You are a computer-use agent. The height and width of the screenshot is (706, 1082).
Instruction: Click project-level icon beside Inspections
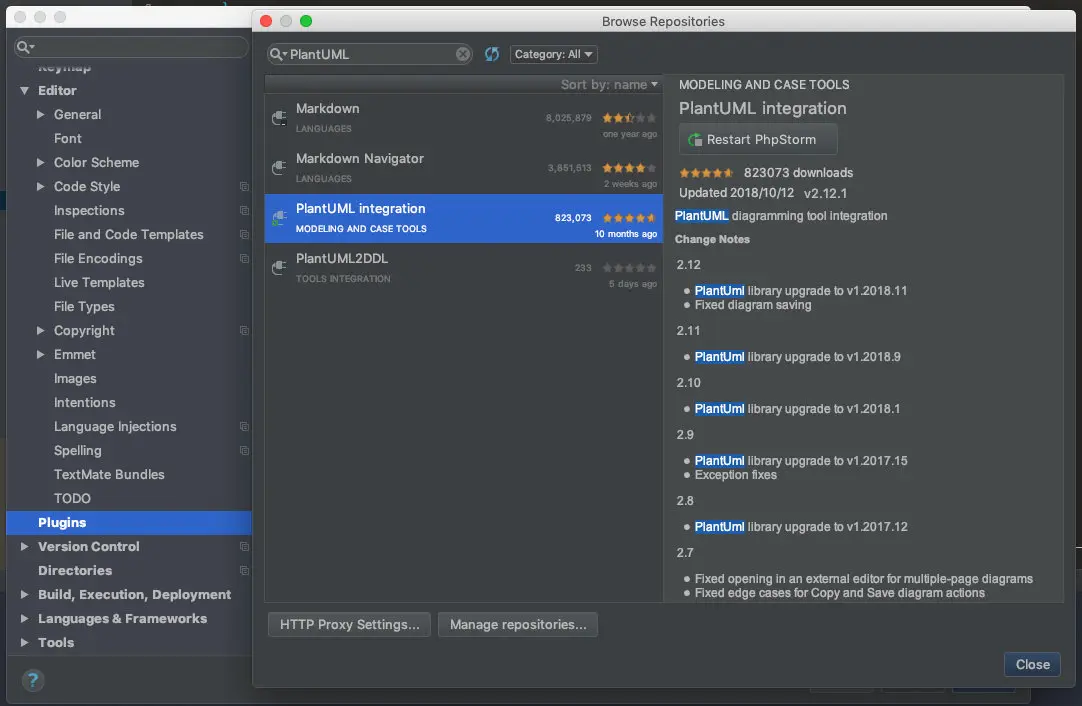point(244,210)
